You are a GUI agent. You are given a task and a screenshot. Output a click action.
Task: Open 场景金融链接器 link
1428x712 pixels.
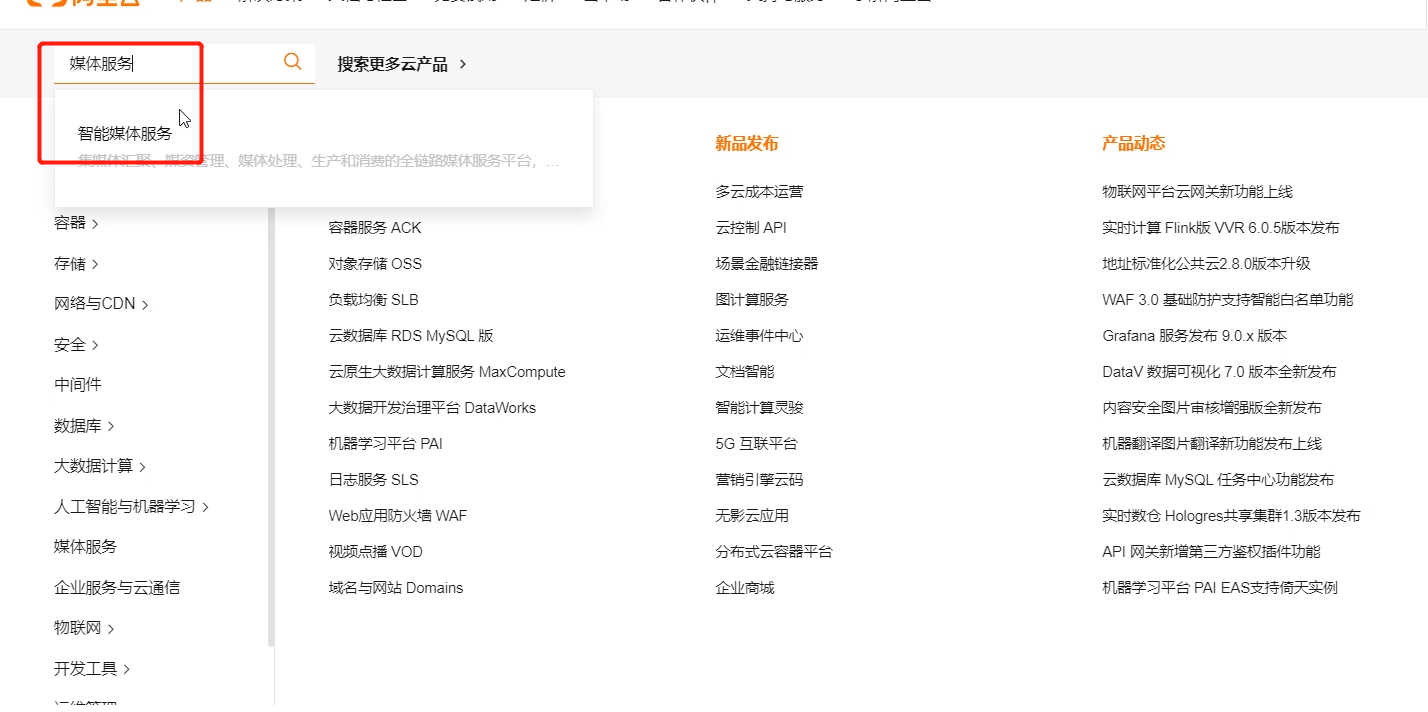[x=767, y=264]
